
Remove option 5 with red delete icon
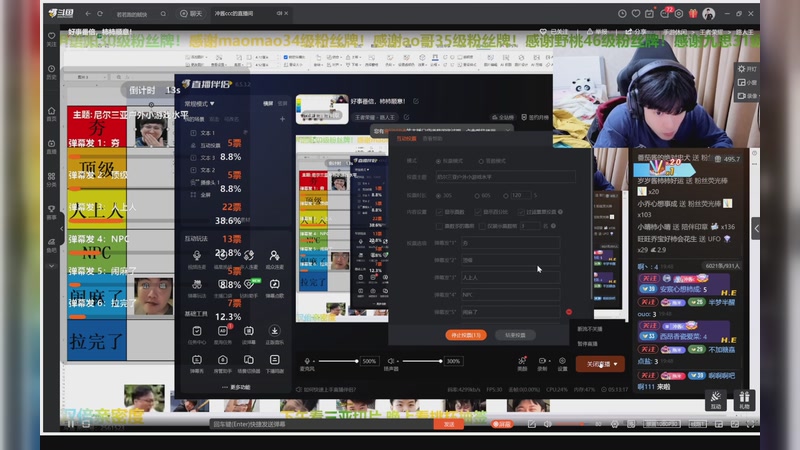click(569, 312)
